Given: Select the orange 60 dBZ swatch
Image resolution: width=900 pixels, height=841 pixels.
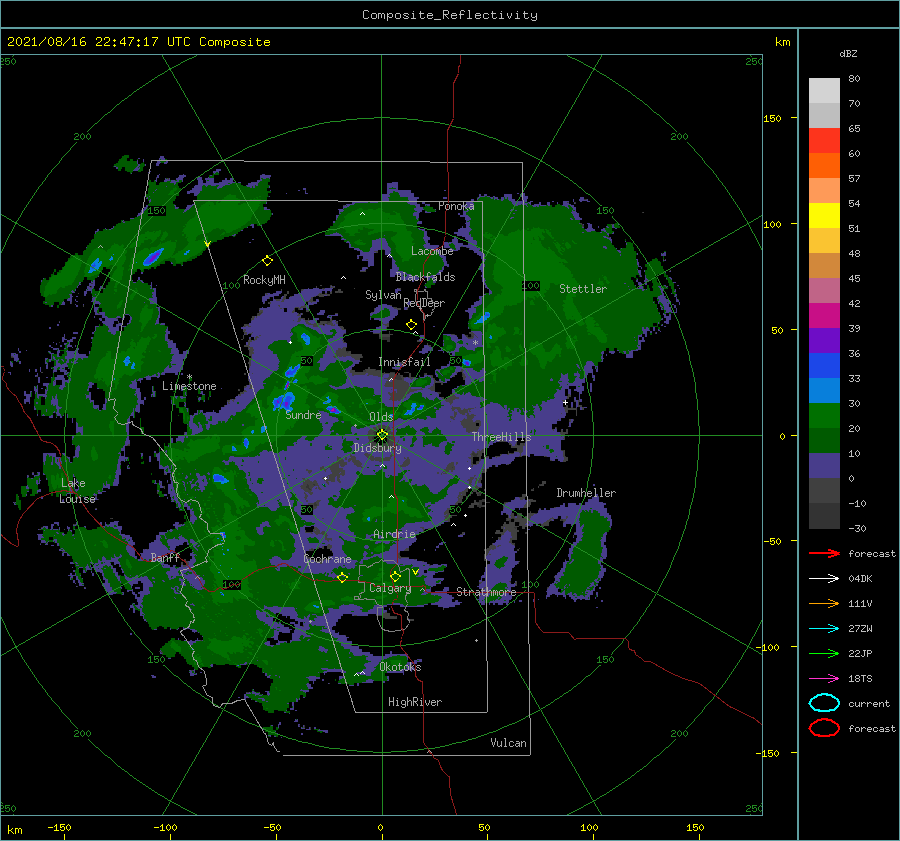Looking at the screenshot, I should (x=824, y=165).
